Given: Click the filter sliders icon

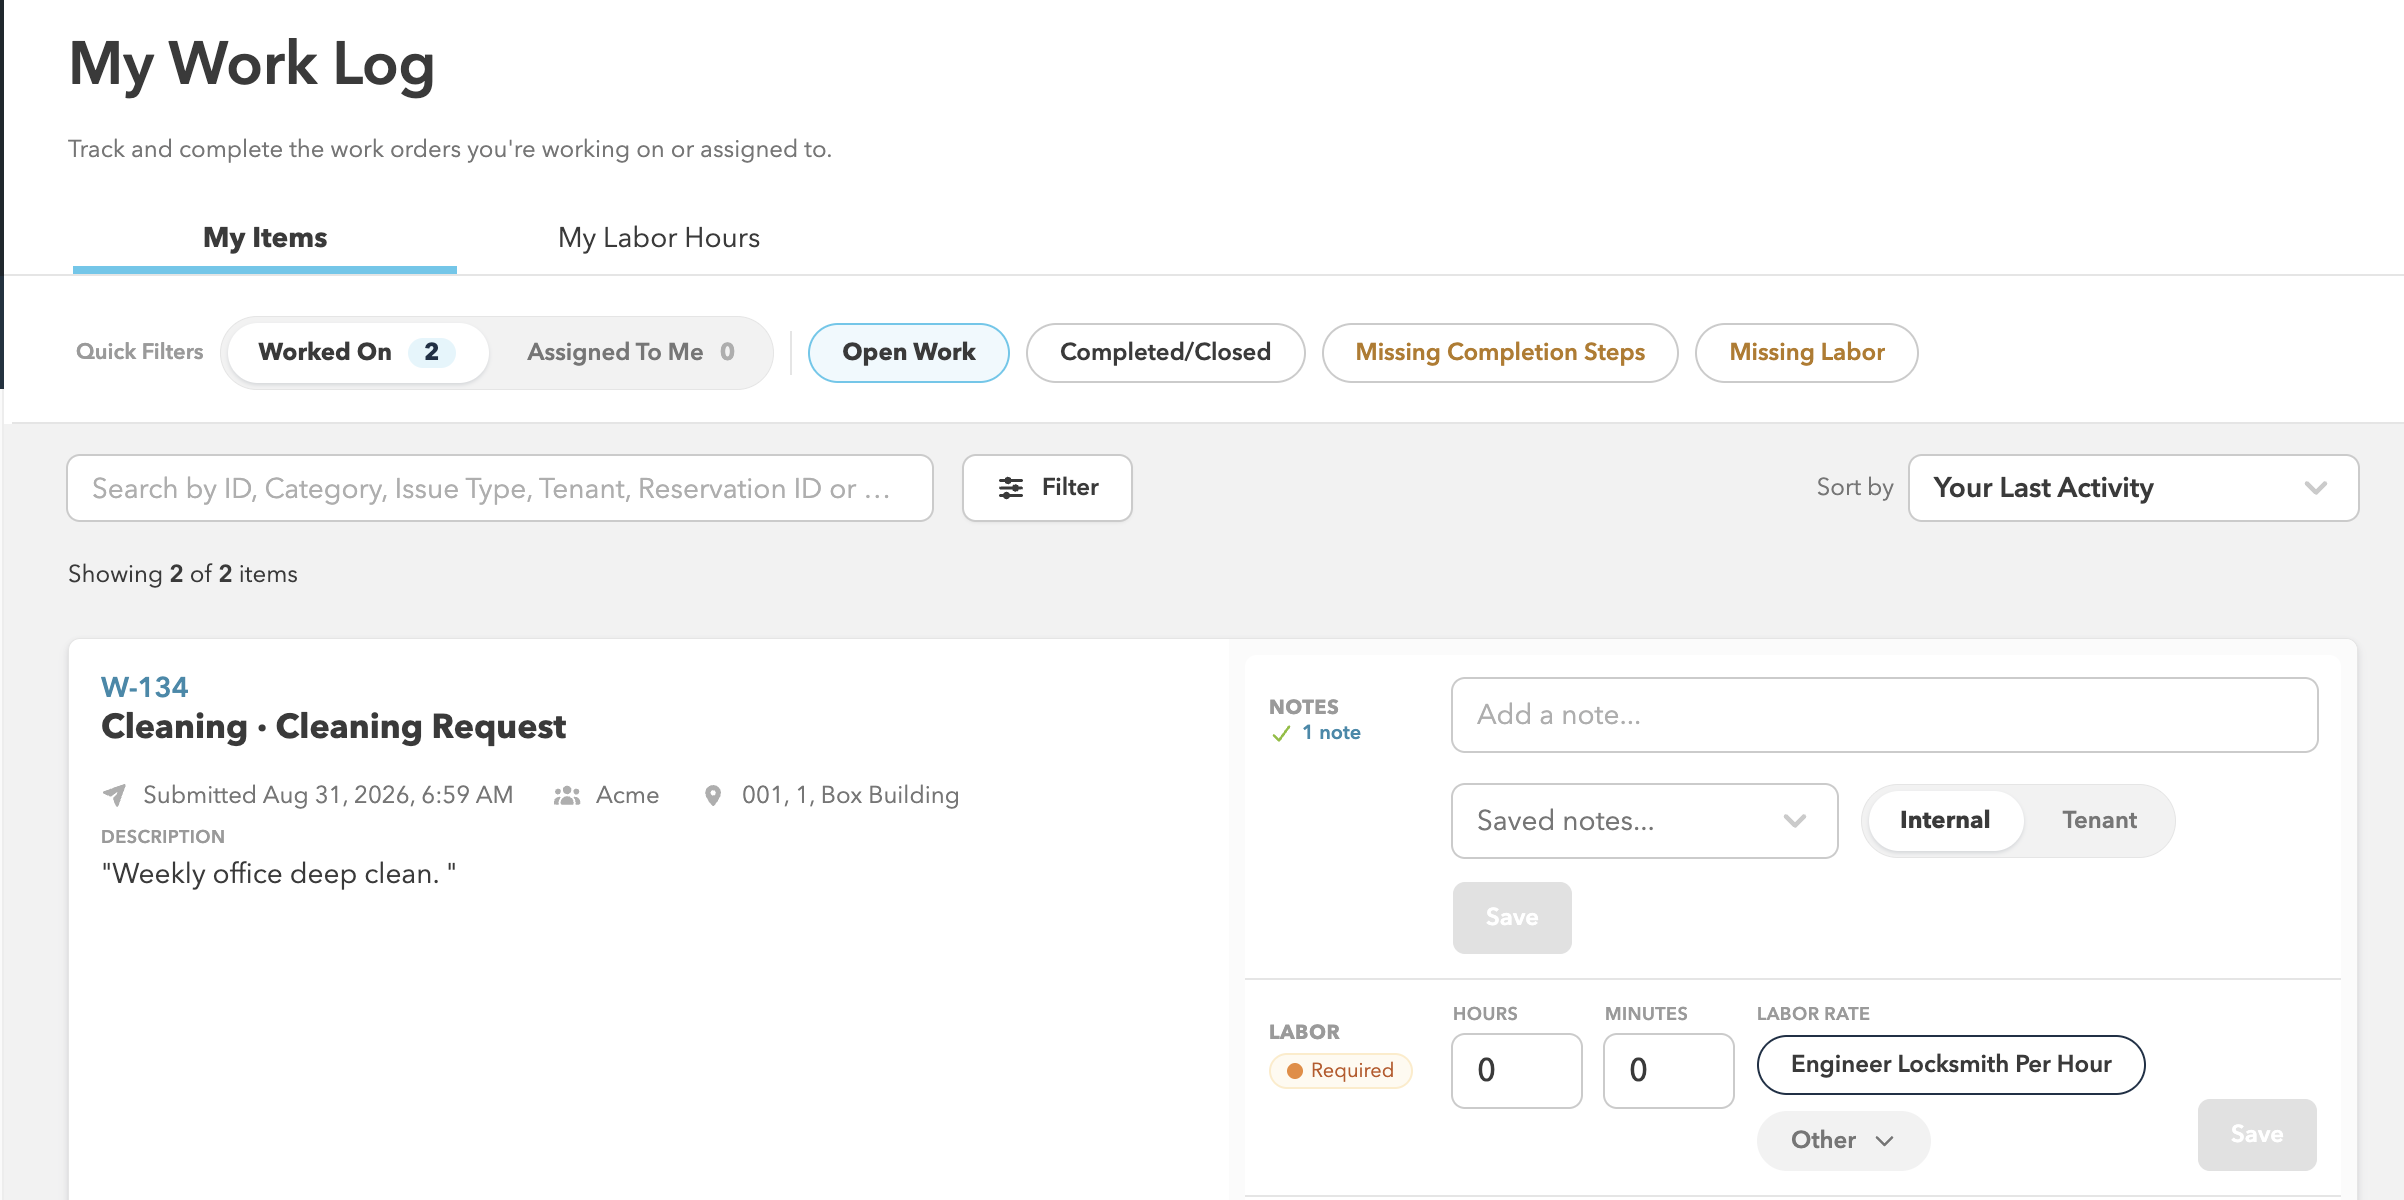Looking at the screenshot, I should tap(1011, 488).
